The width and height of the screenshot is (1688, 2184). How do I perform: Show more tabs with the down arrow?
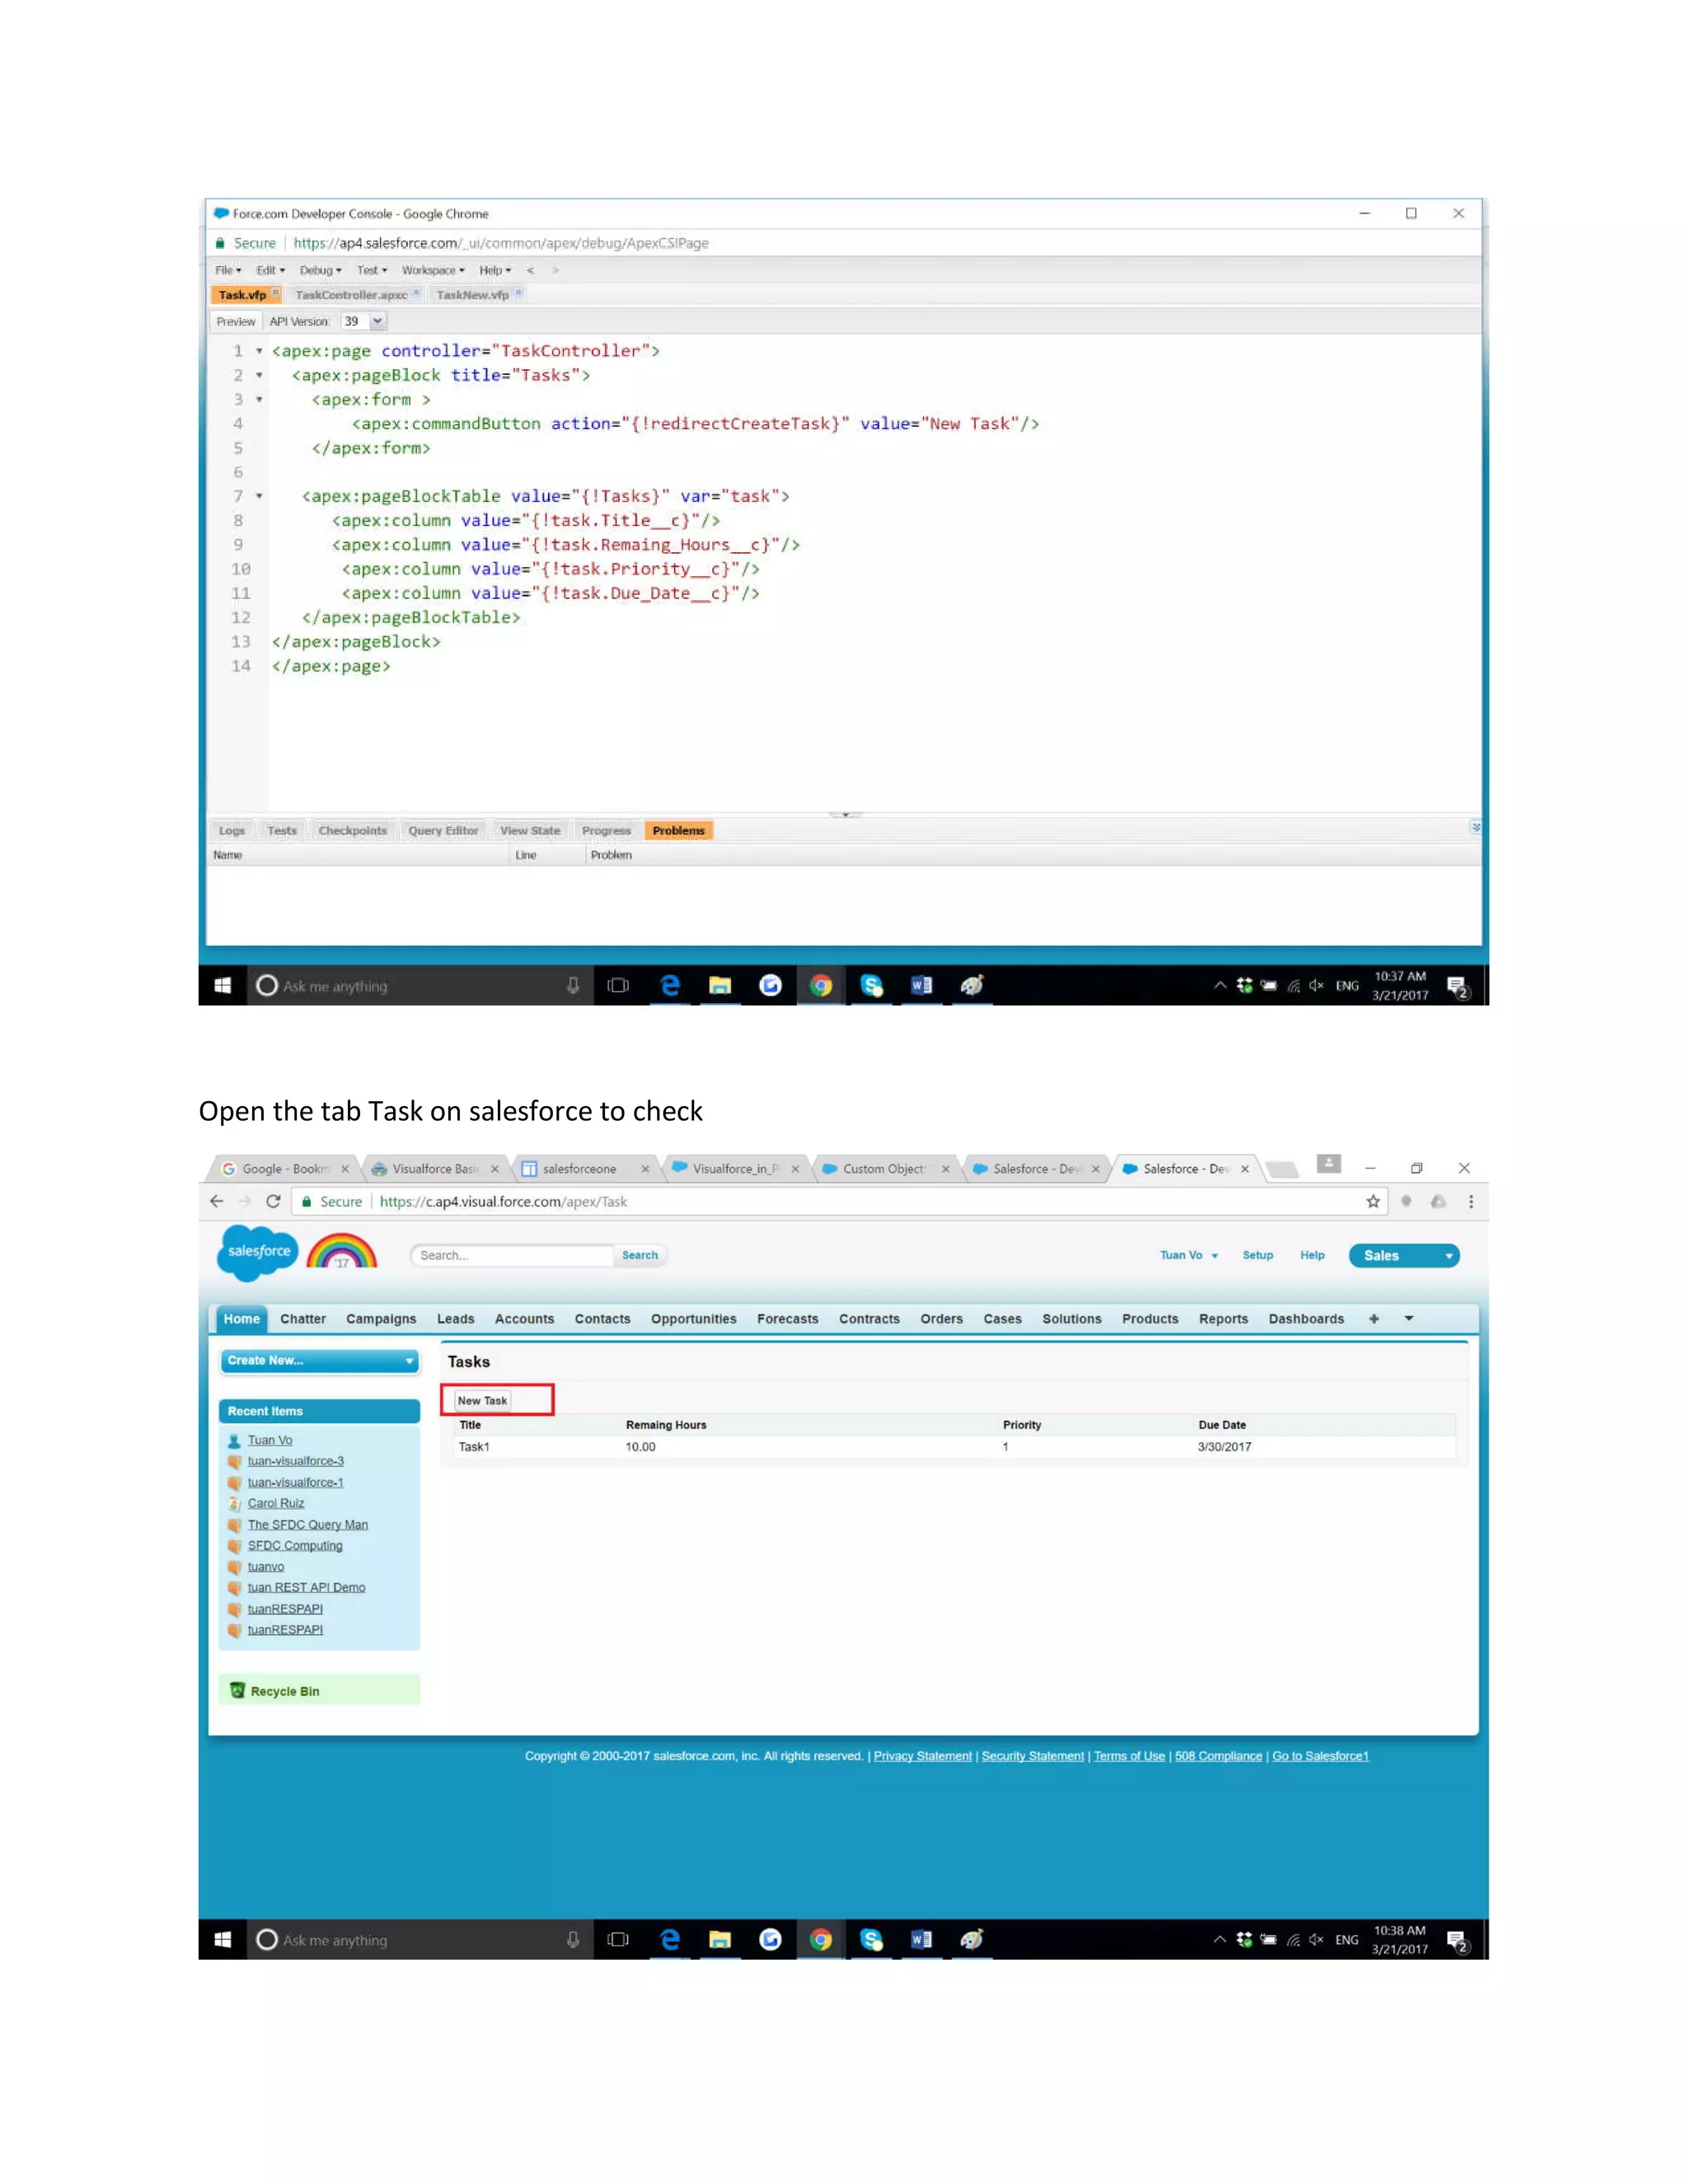[x=1409, y=1319]
